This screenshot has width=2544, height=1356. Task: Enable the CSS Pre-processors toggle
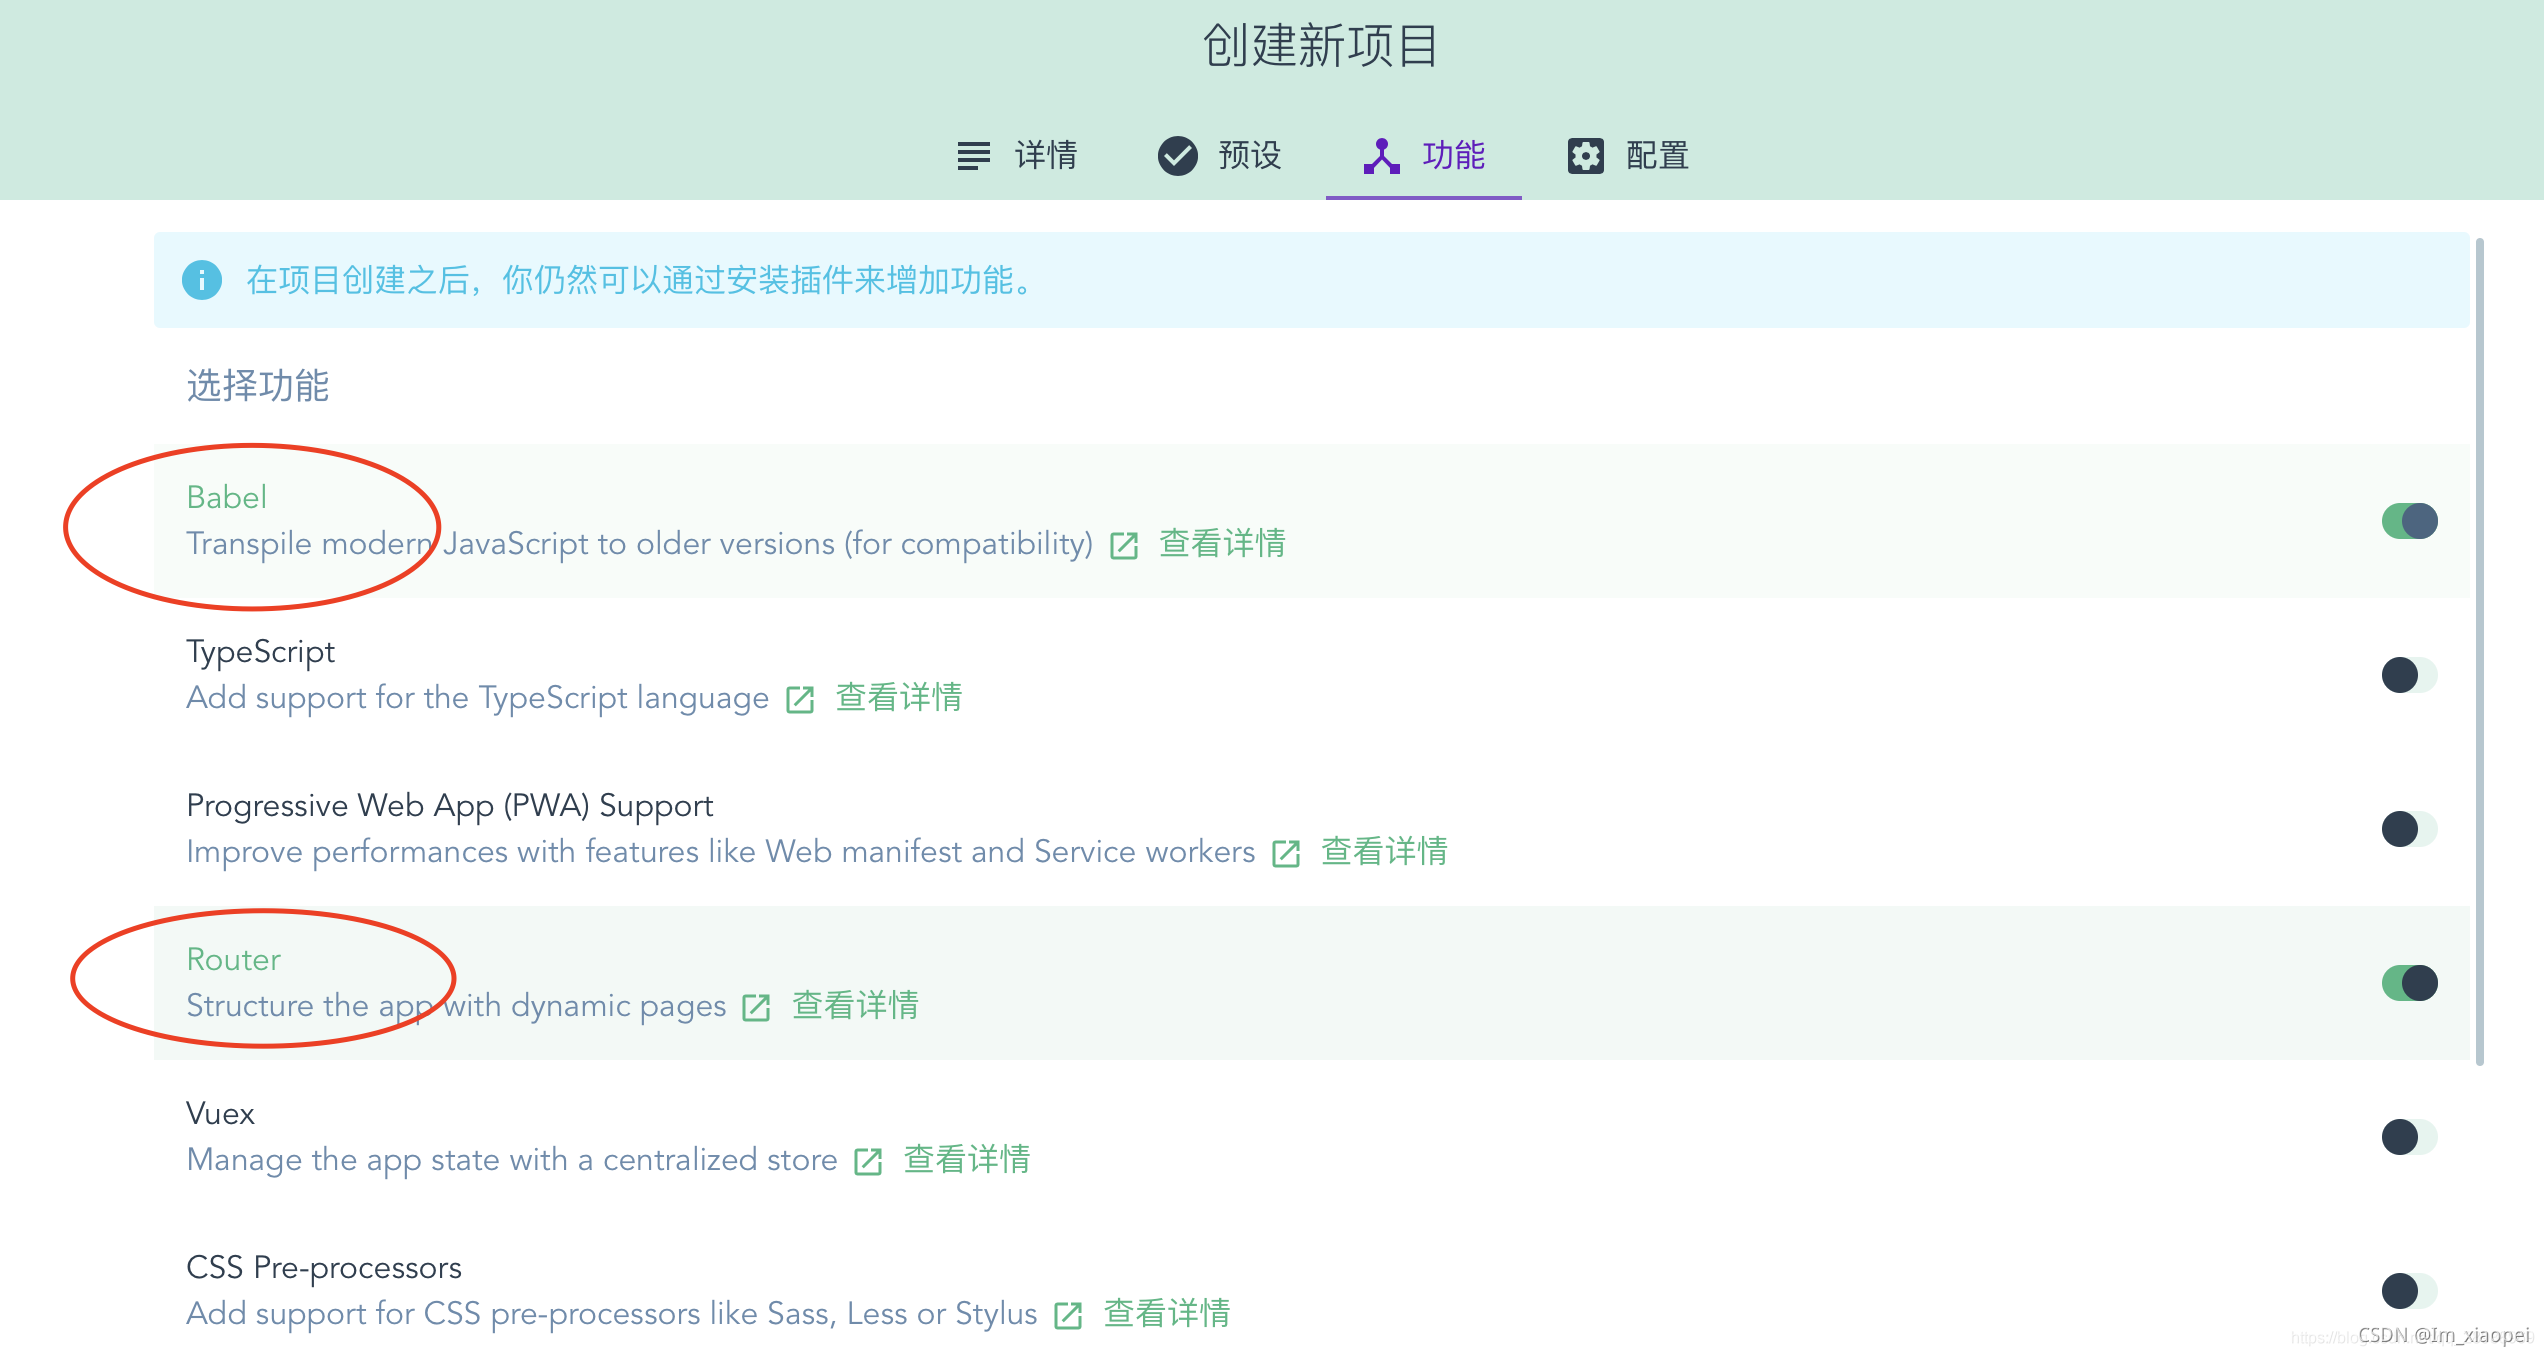(x=2409, y=1291)
